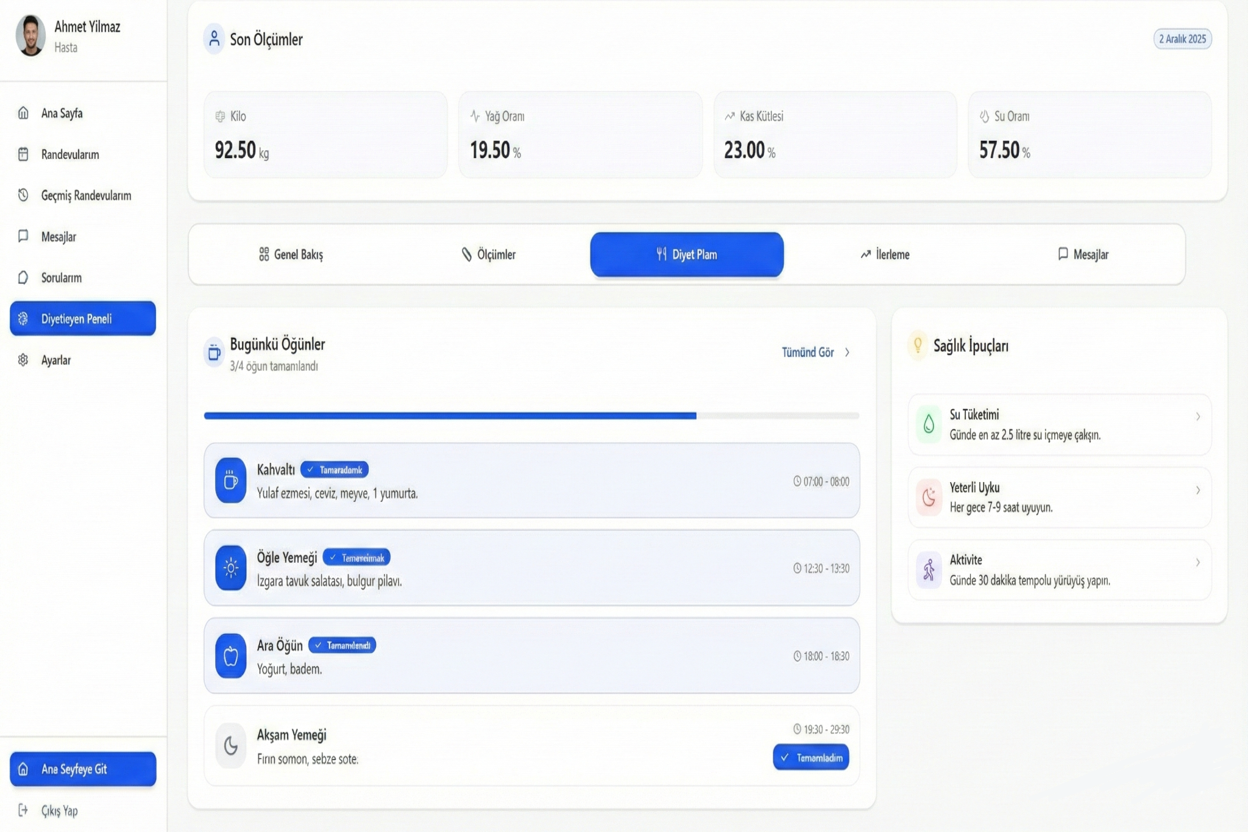Expand the Aktivite tip chevron
1248x832 pixels.
coord(1198,563)
